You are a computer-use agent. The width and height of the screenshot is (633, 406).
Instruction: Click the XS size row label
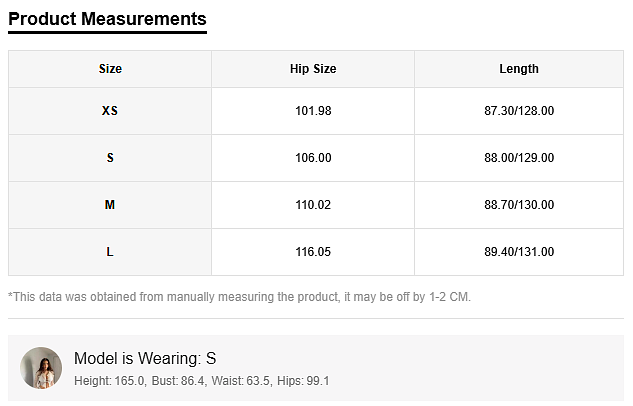coord(110,111)
